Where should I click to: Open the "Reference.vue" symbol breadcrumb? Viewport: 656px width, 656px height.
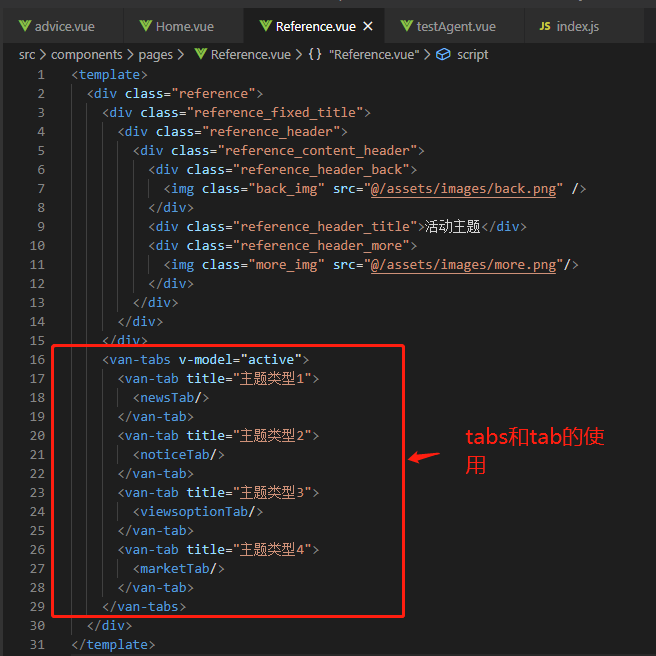374,54
